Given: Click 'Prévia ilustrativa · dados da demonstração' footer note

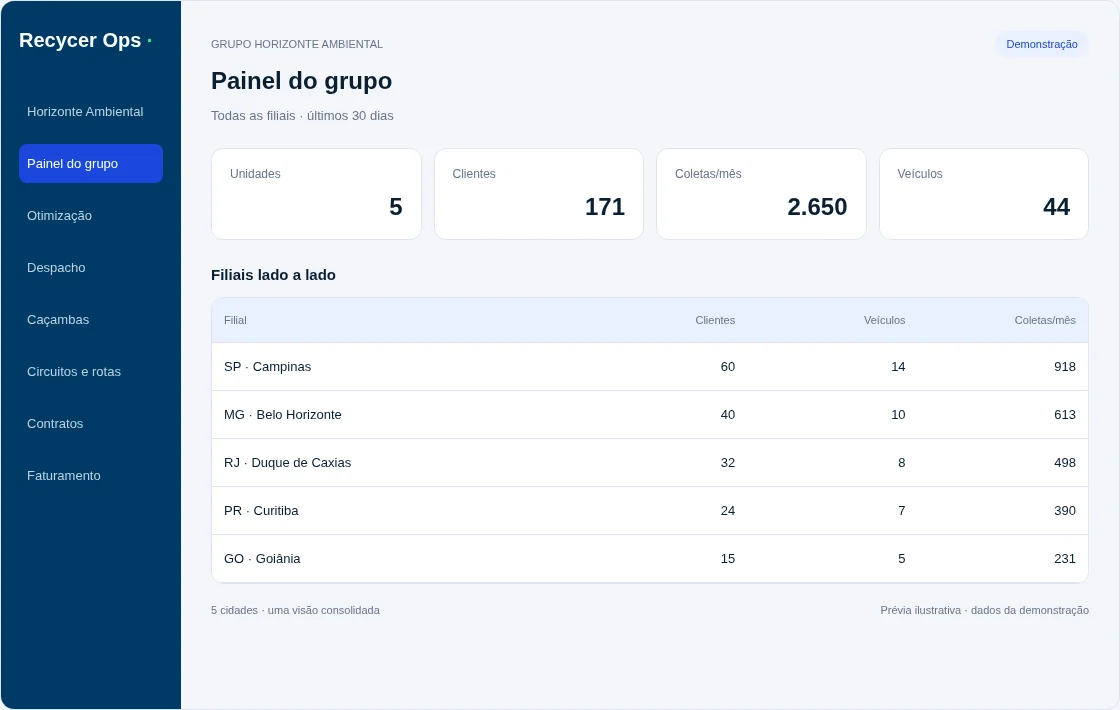Looking at the screenshot, I should point(984,611).
